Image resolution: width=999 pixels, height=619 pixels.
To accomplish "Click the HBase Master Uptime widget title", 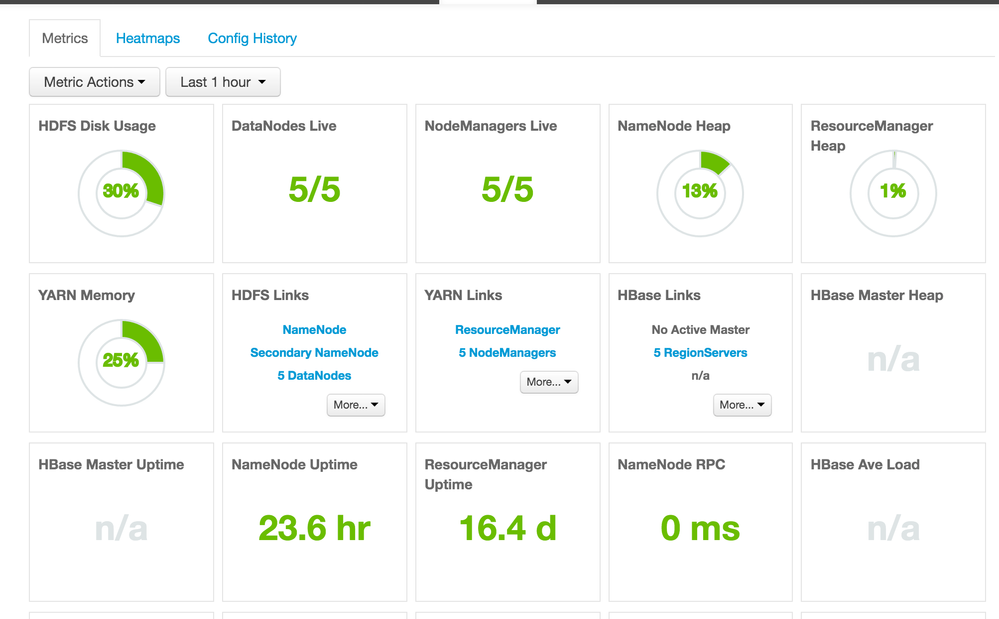I will click(x=111, y=465).
